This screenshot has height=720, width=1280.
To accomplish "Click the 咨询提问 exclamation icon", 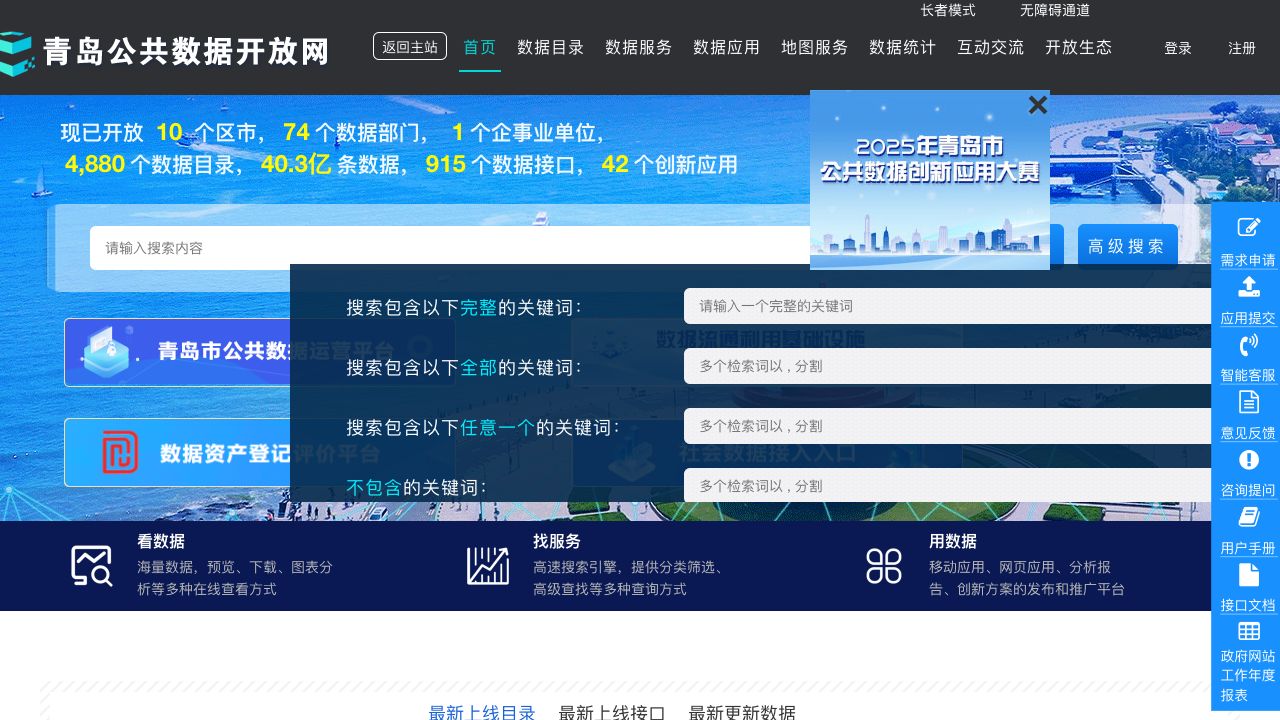I will [x=1248, y=460].
